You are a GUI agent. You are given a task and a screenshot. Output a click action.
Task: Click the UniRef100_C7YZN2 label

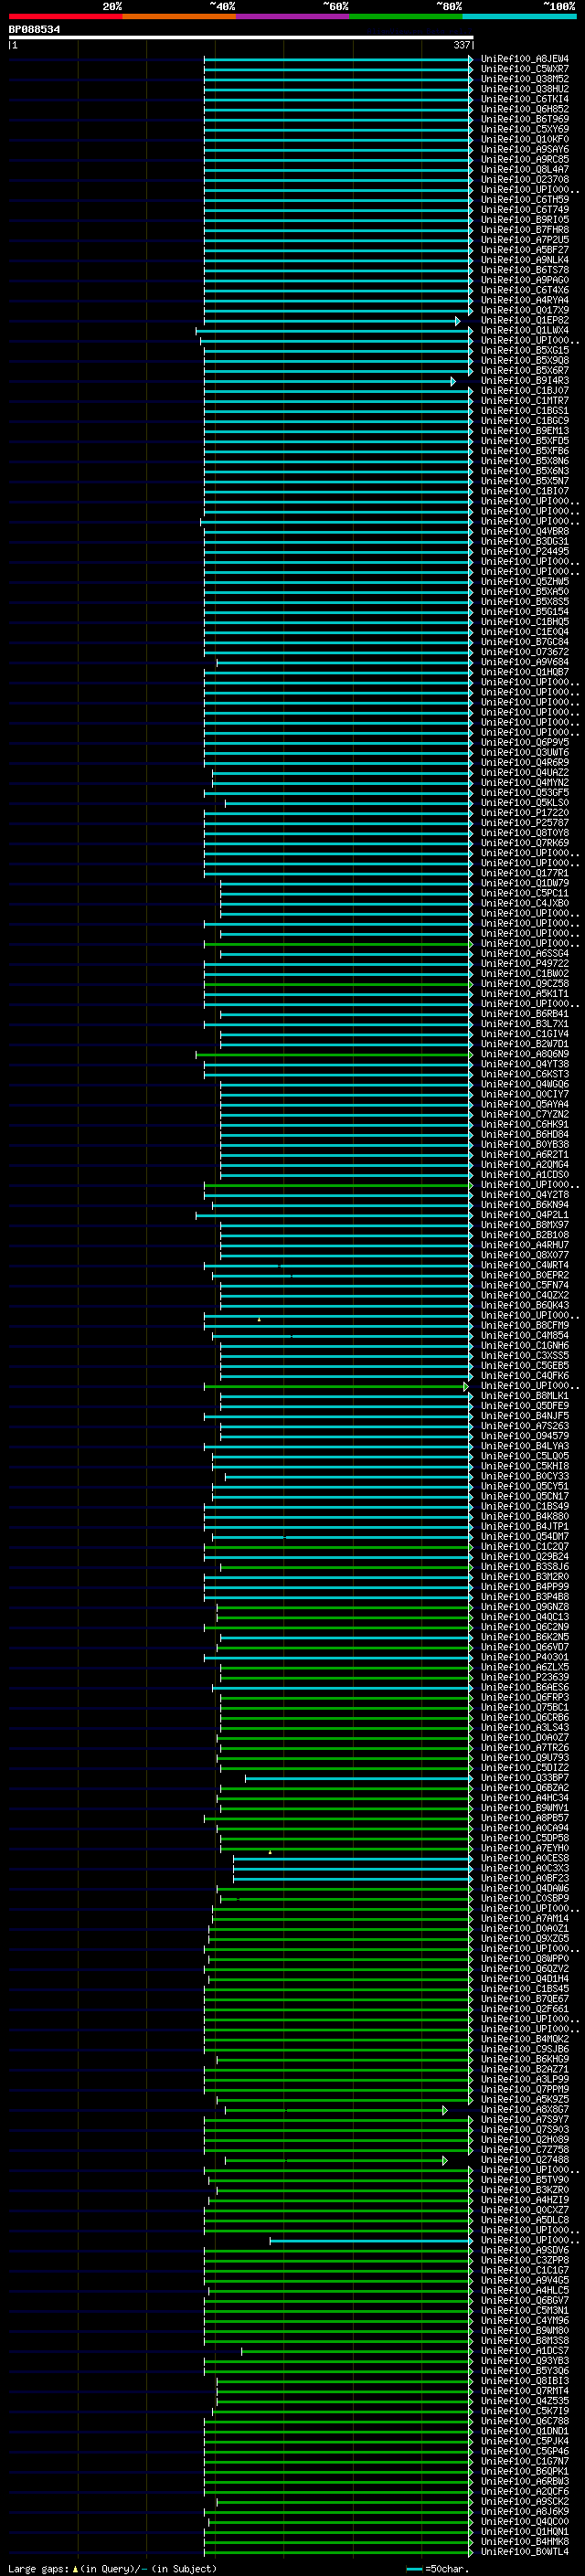(525, 1114)
